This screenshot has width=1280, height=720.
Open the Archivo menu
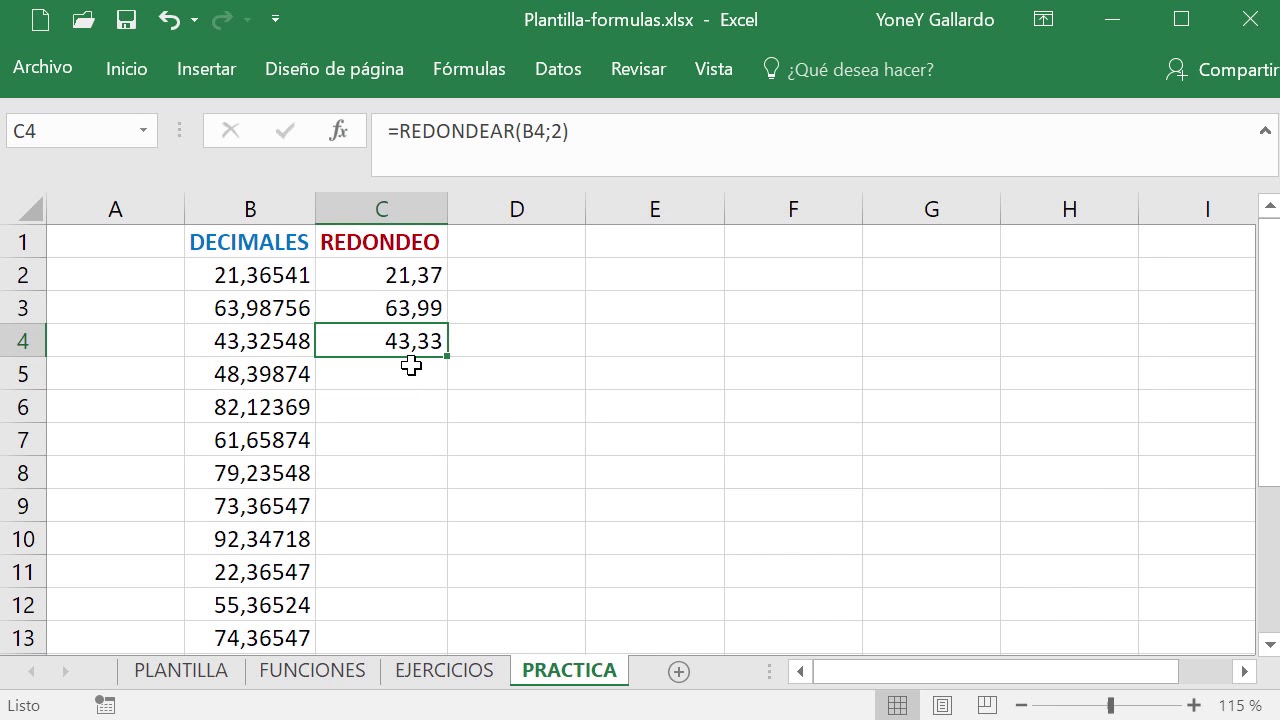pyautogui.click(x=43, y=68)
